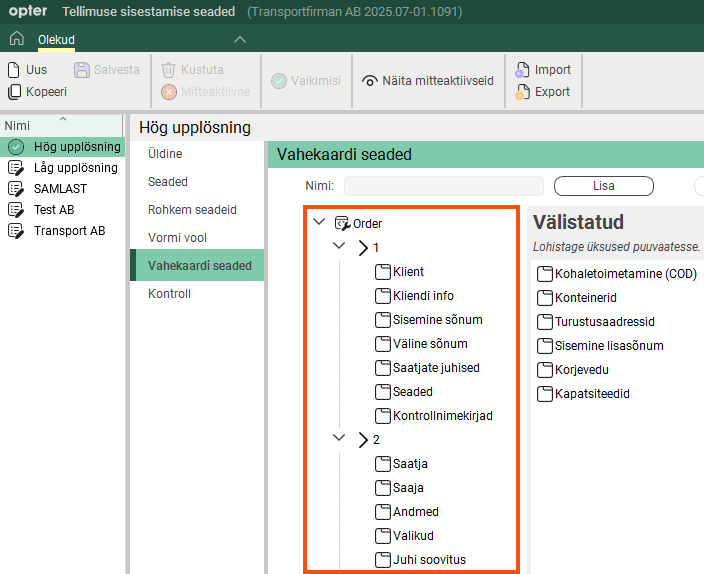
Task: Click the Kopeeri copy icon
Action: pos(13,92)
